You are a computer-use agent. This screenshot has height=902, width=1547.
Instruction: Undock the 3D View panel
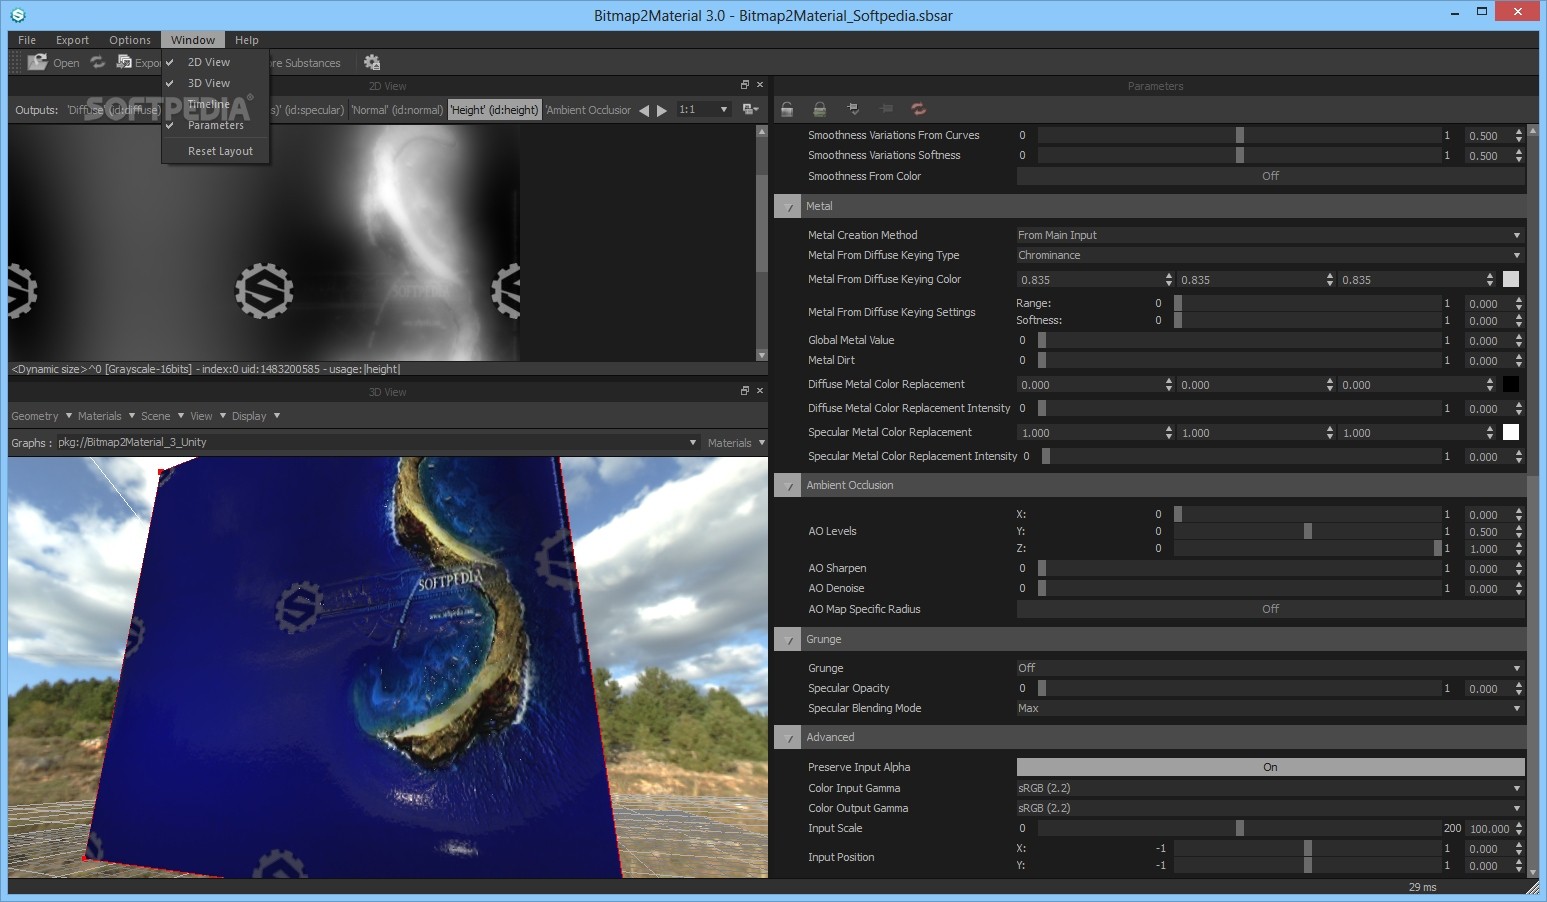tap(744, 391)
